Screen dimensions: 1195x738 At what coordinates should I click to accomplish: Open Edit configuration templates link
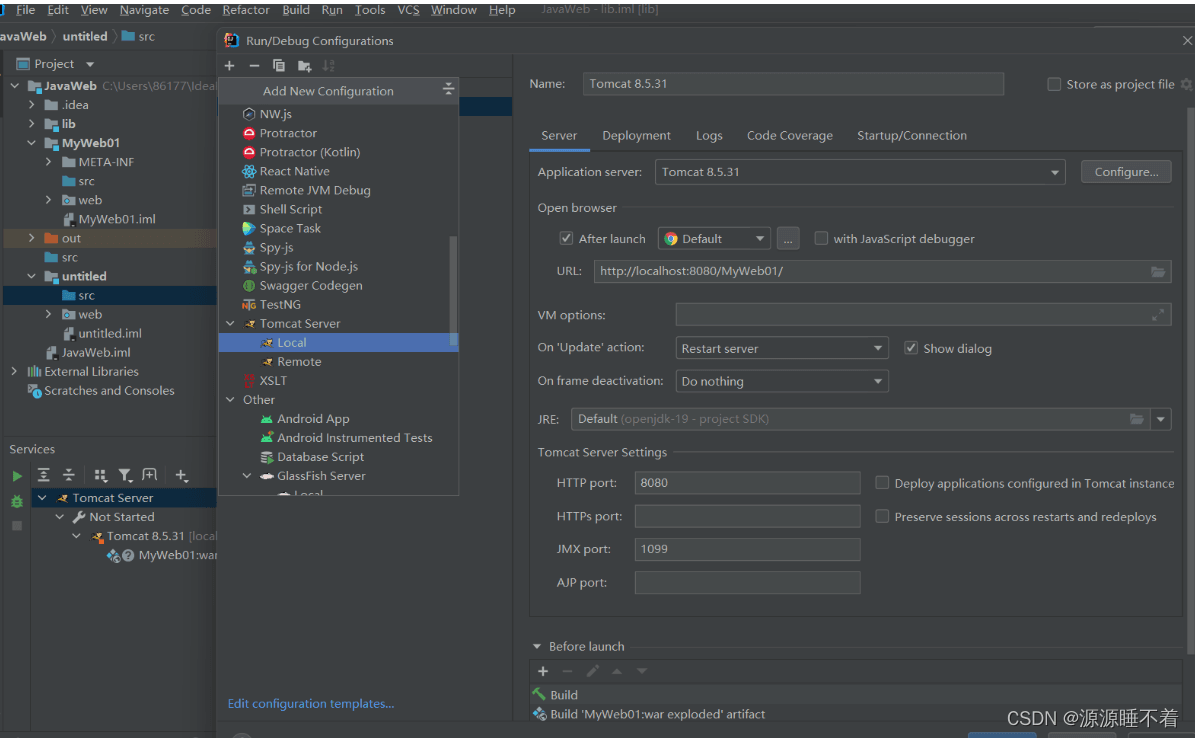tap(311, 704)
